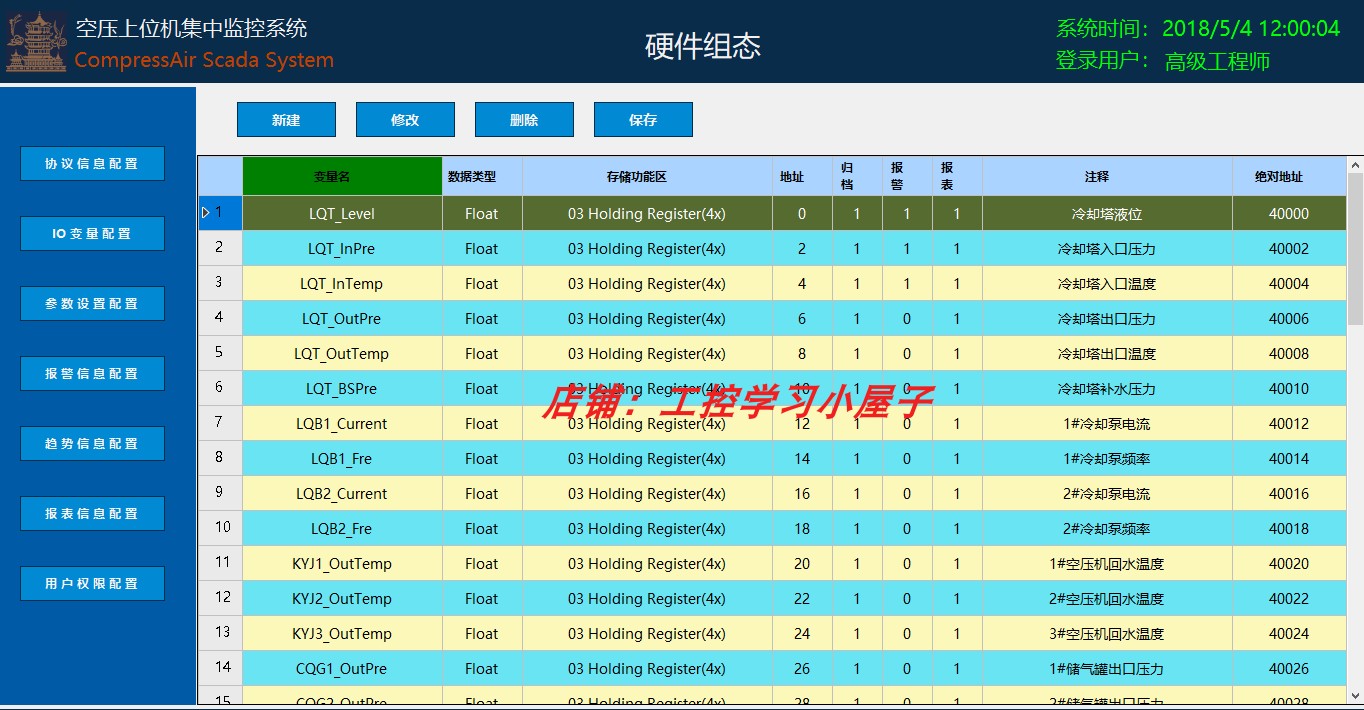Click the 变量名 column header
This screenshot has height=710, width=1364.
[x=342, y=176]
